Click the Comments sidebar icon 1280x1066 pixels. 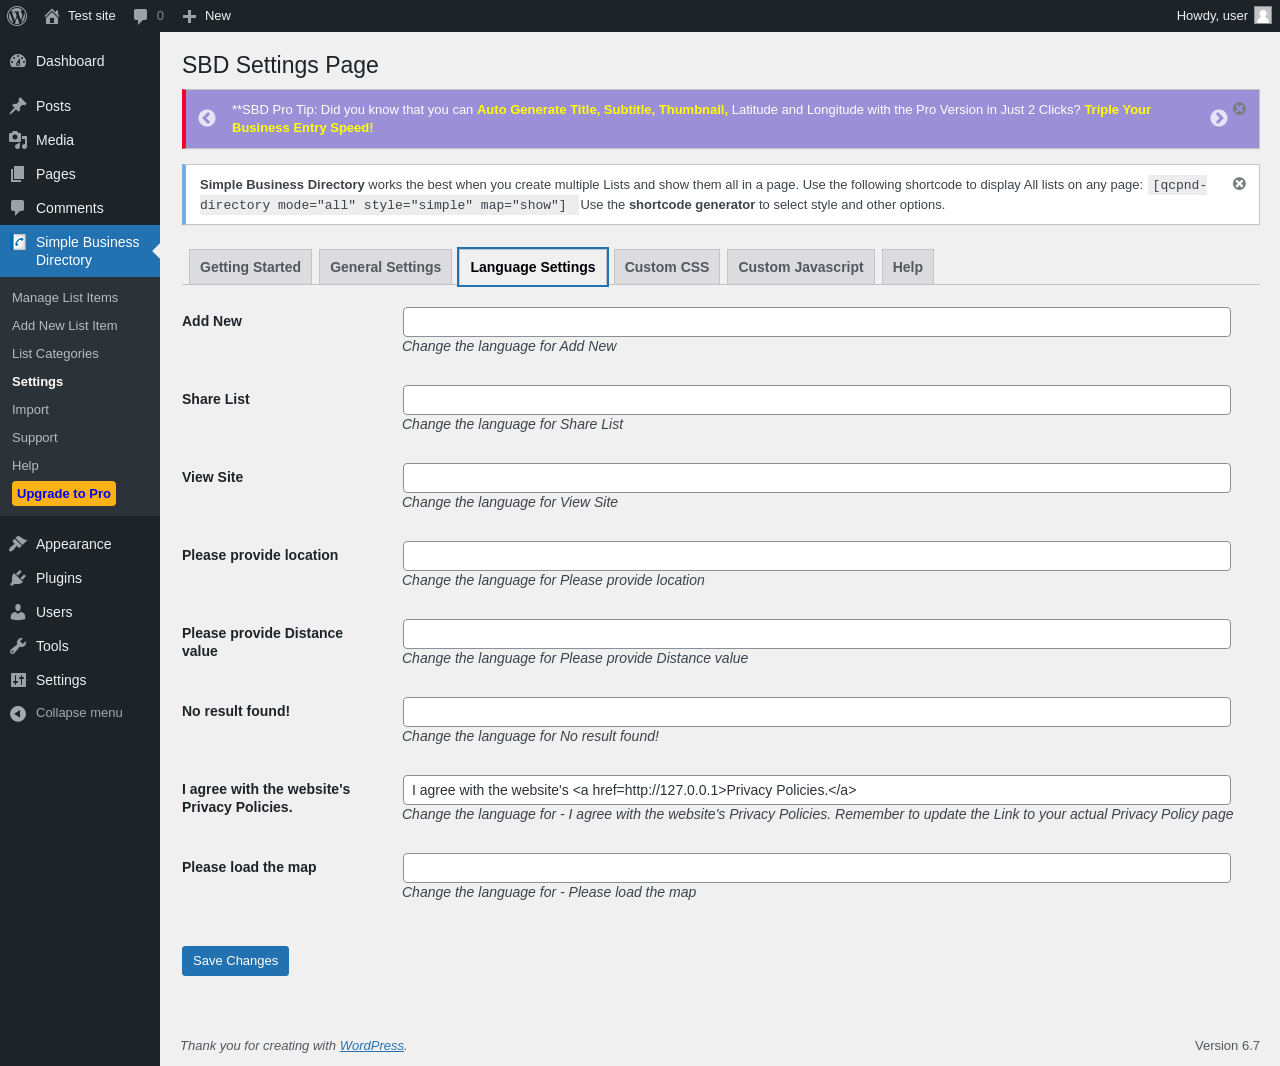18,208
